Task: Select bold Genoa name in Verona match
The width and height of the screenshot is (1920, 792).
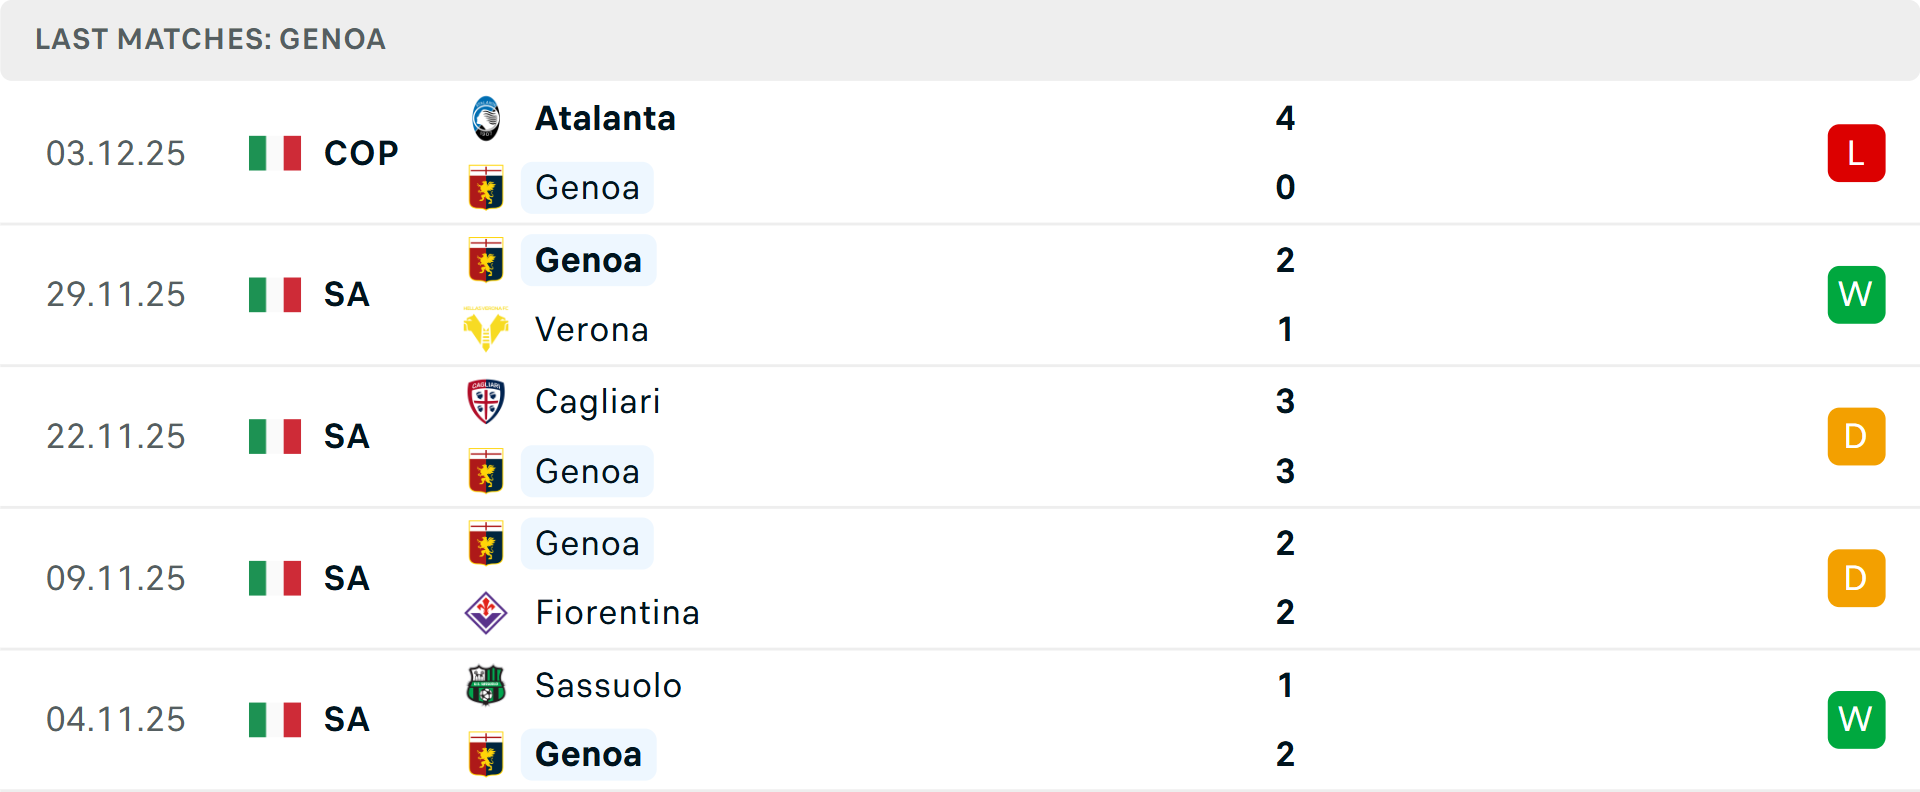Action: click(x=588, y=260)
